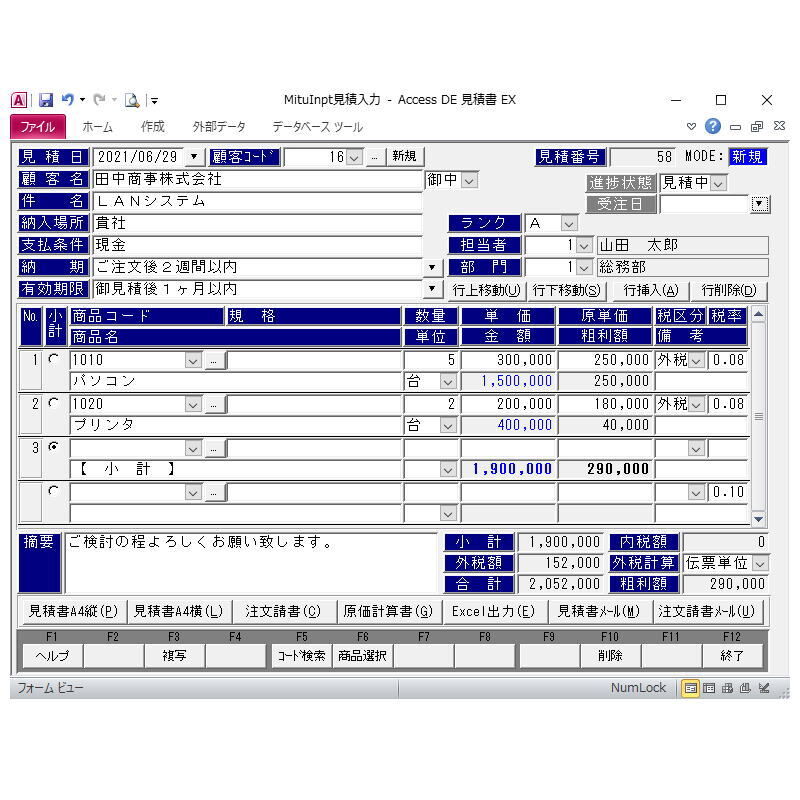Click the Save icon in quick access toolbar
The height and width of the screenshot is (800, 800).
pyautogui.click(x=46, y=100)
